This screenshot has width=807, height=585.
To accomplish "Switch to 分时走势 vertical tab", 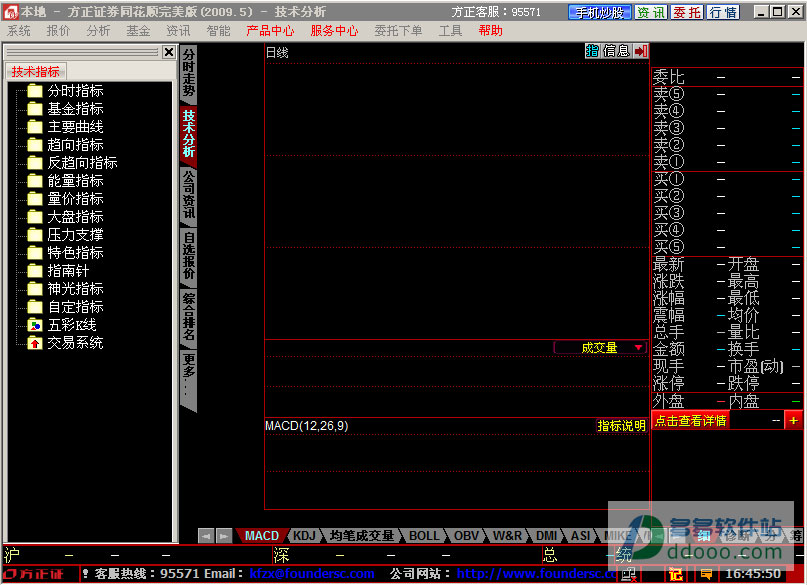I will pos(189,73).
